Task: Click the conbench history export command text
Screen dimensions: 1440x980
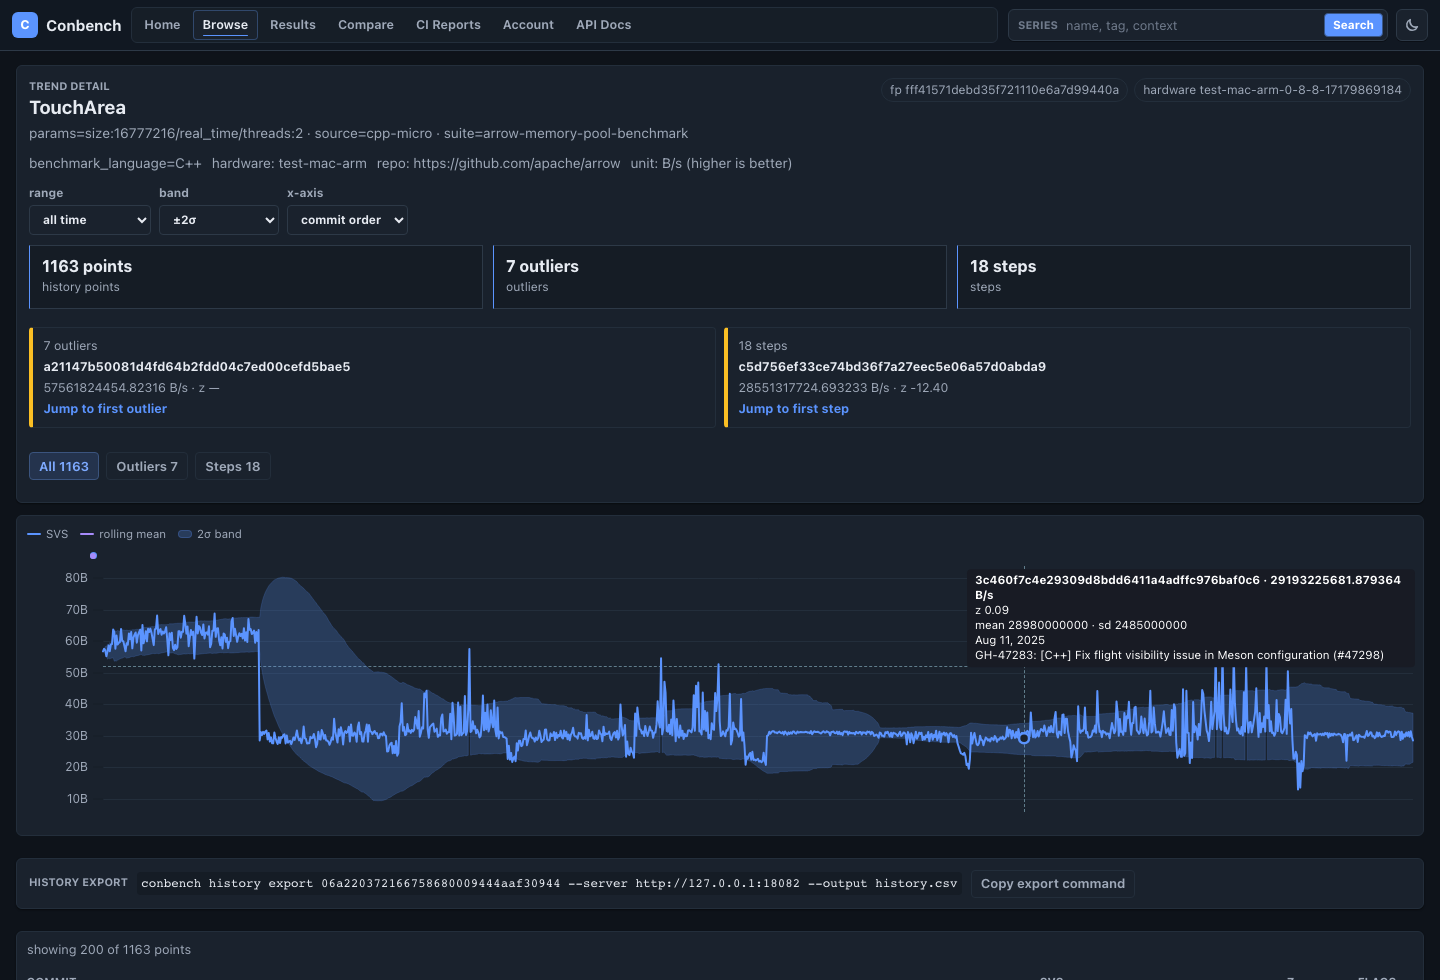Action: [x=549, y=884]
